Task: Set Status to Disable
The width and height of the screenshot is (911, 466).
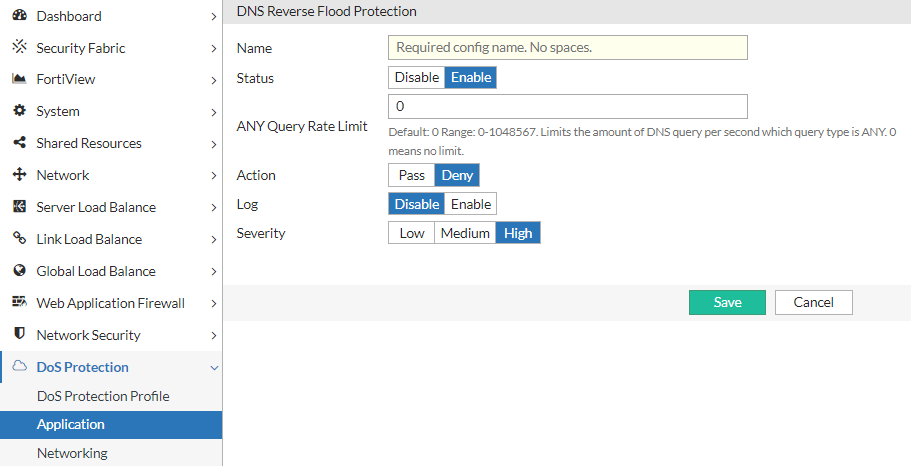Action: click(x=416, y=78)
